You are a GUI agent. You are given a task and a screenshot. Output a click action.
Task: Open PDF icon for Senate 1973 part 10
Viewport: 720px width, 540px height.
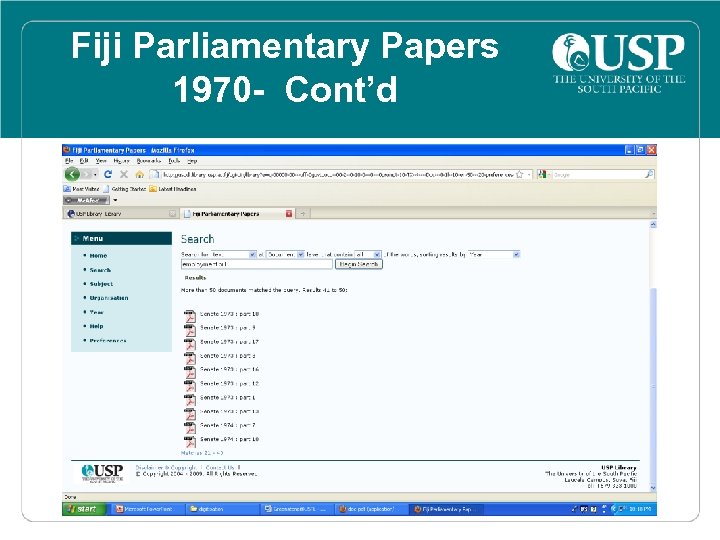point(190,316)
